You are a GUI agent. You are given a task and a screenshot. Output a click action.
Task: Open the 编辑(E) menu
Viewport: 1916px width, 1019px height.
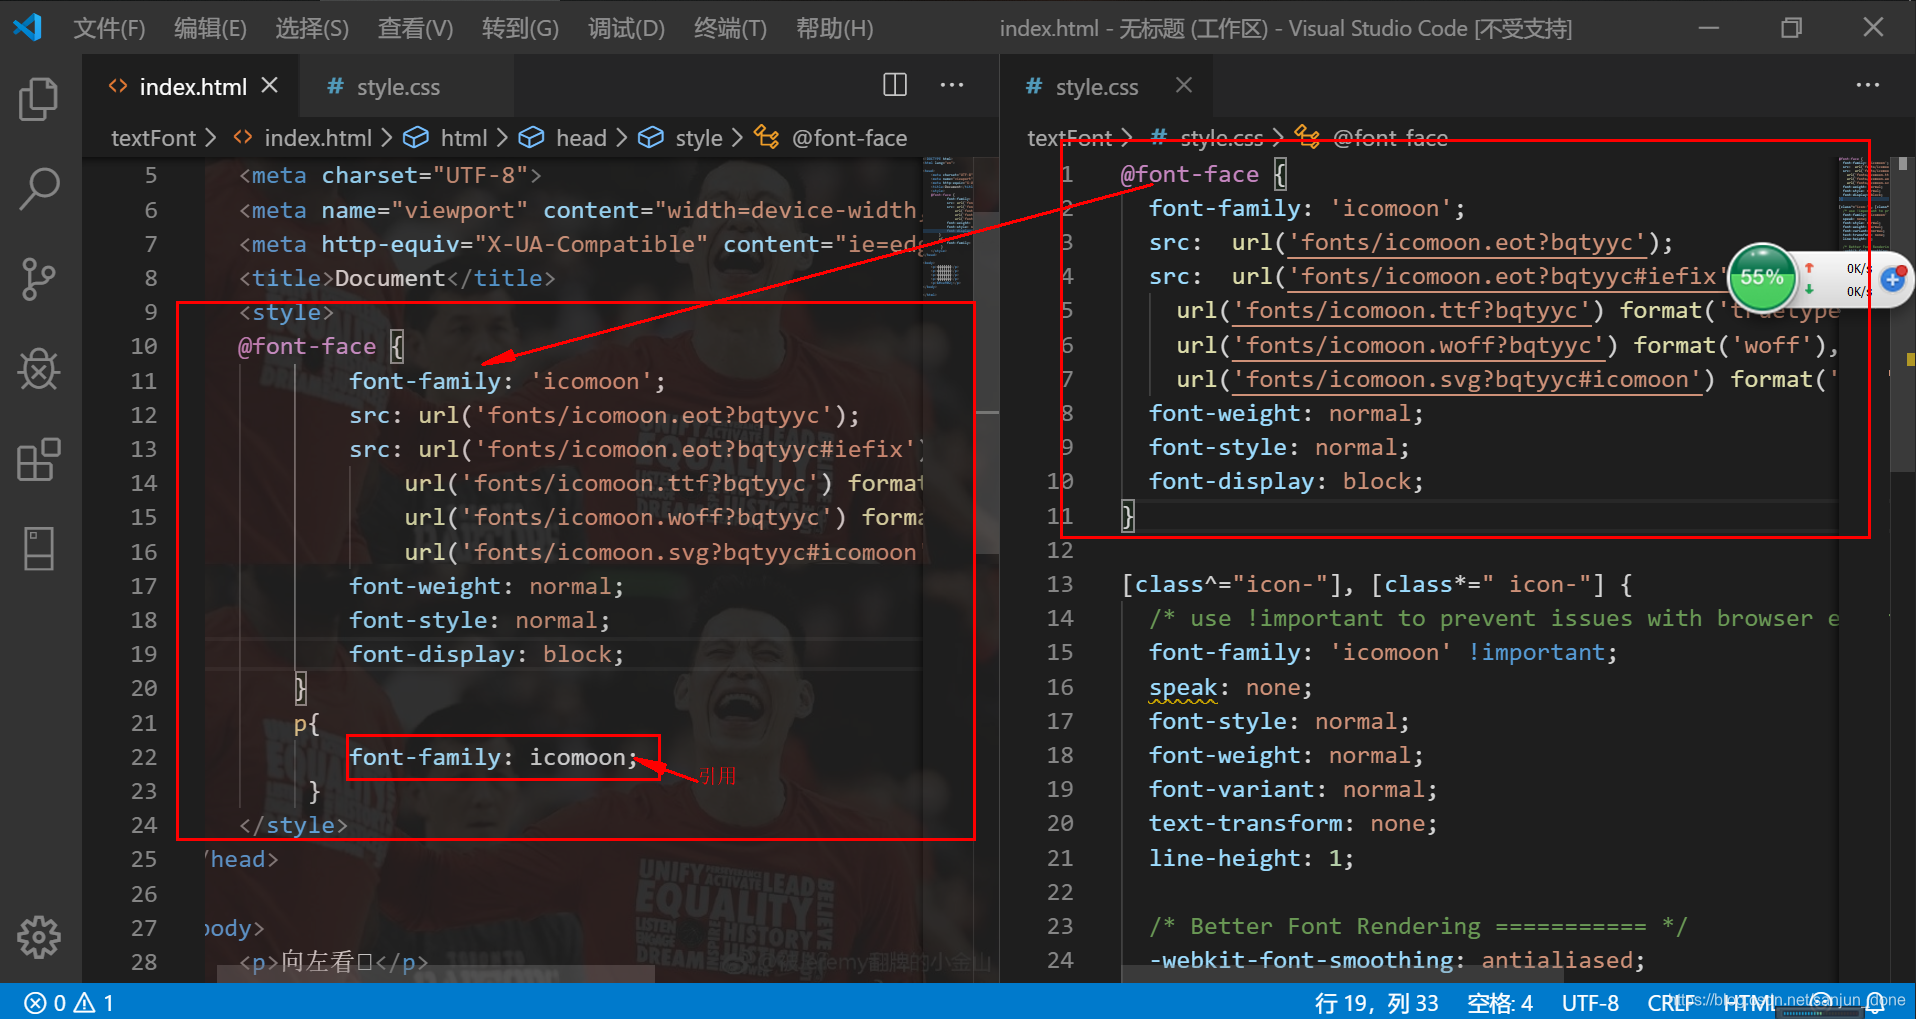[x=210, y=28]
